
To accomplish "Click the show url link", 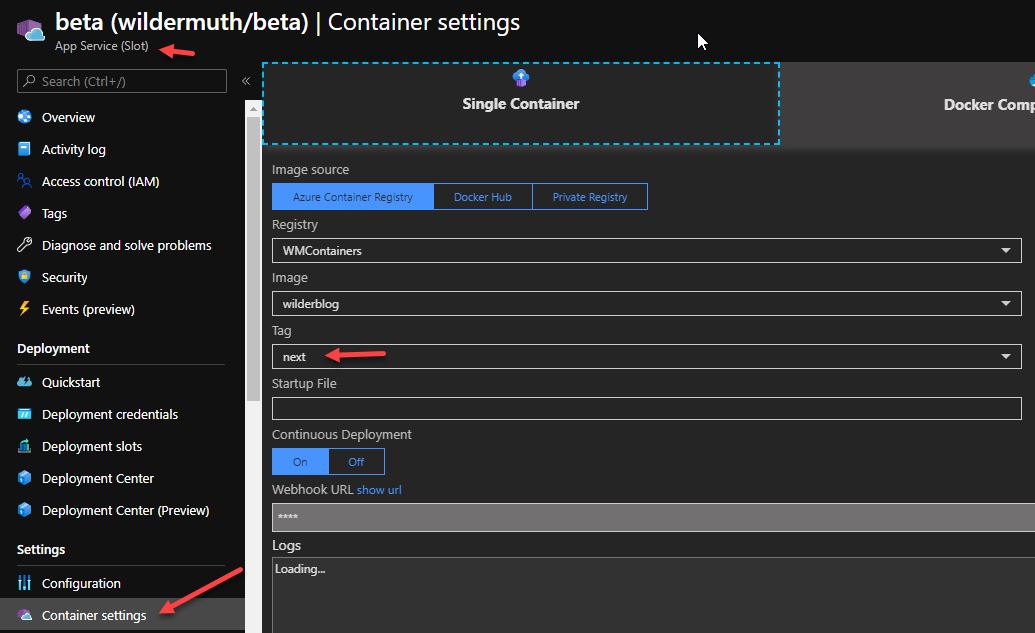I will (379, 490).
